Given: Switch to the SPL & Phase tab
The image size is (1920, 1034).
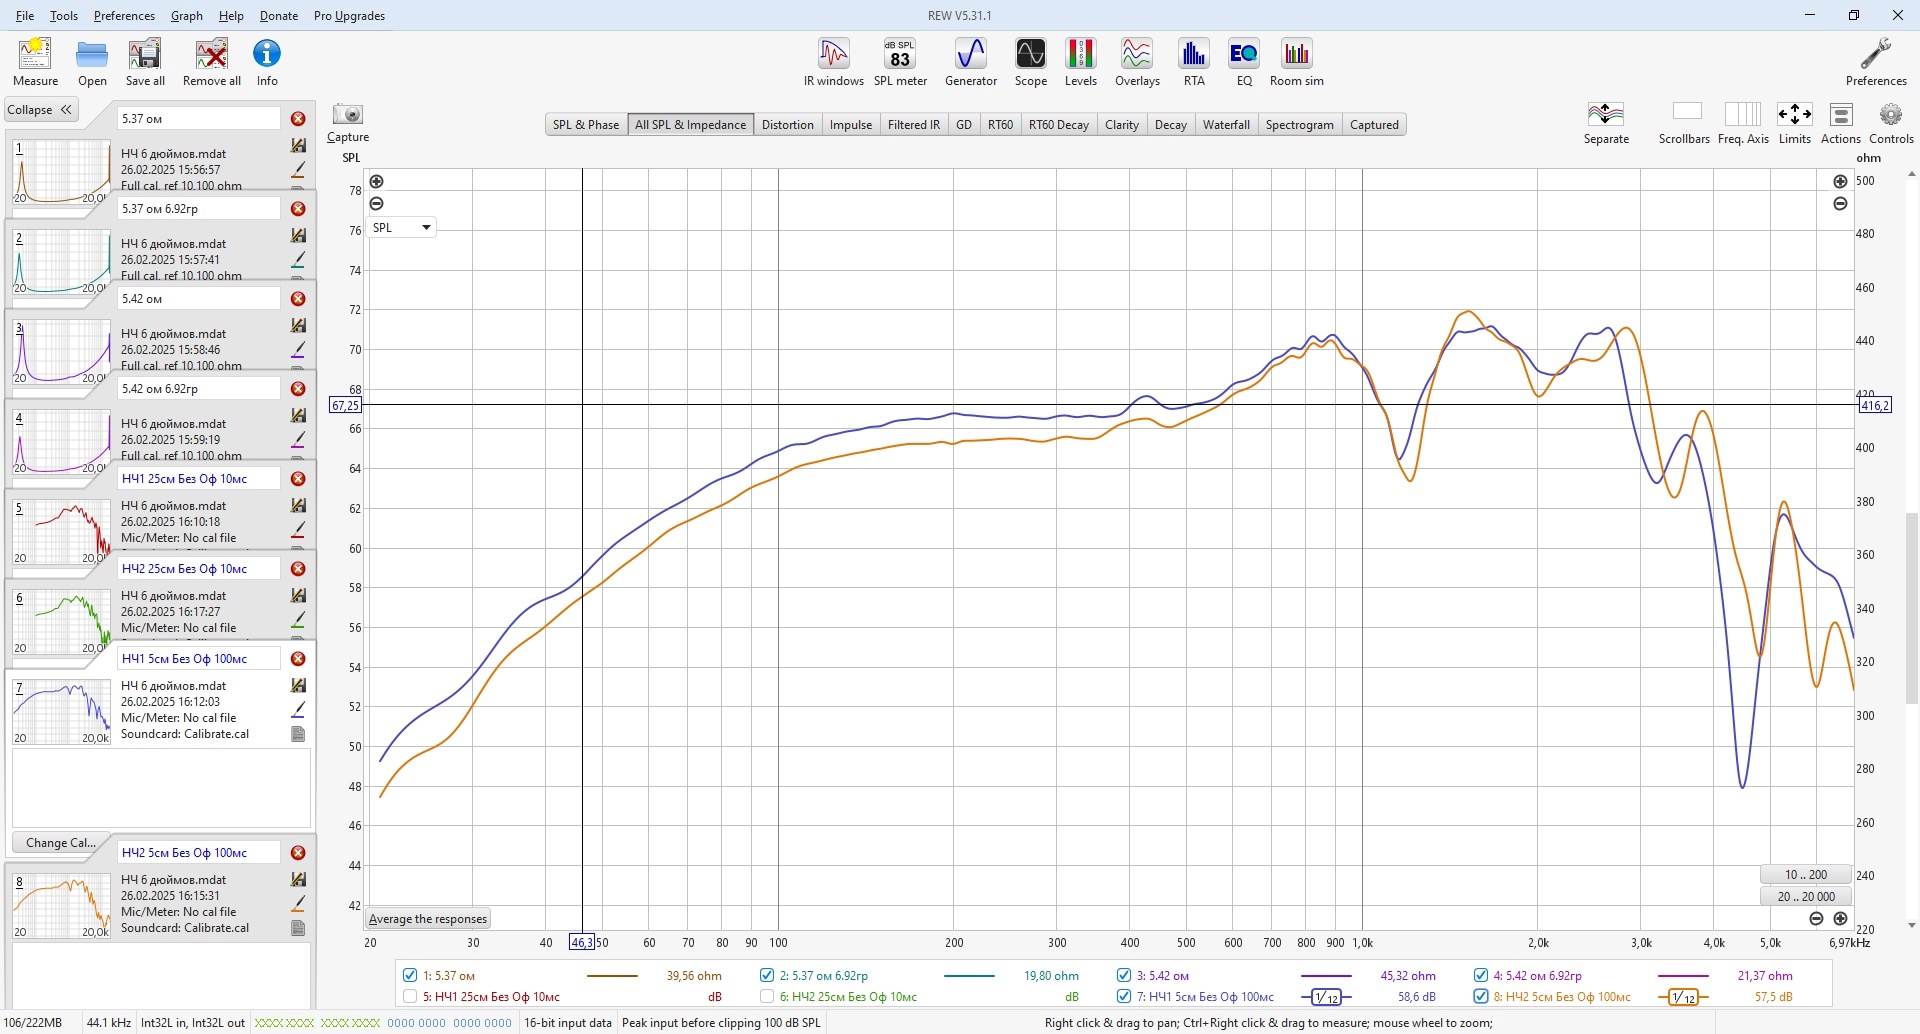Looking at the screenshot, I should click(x=586, y=125).
